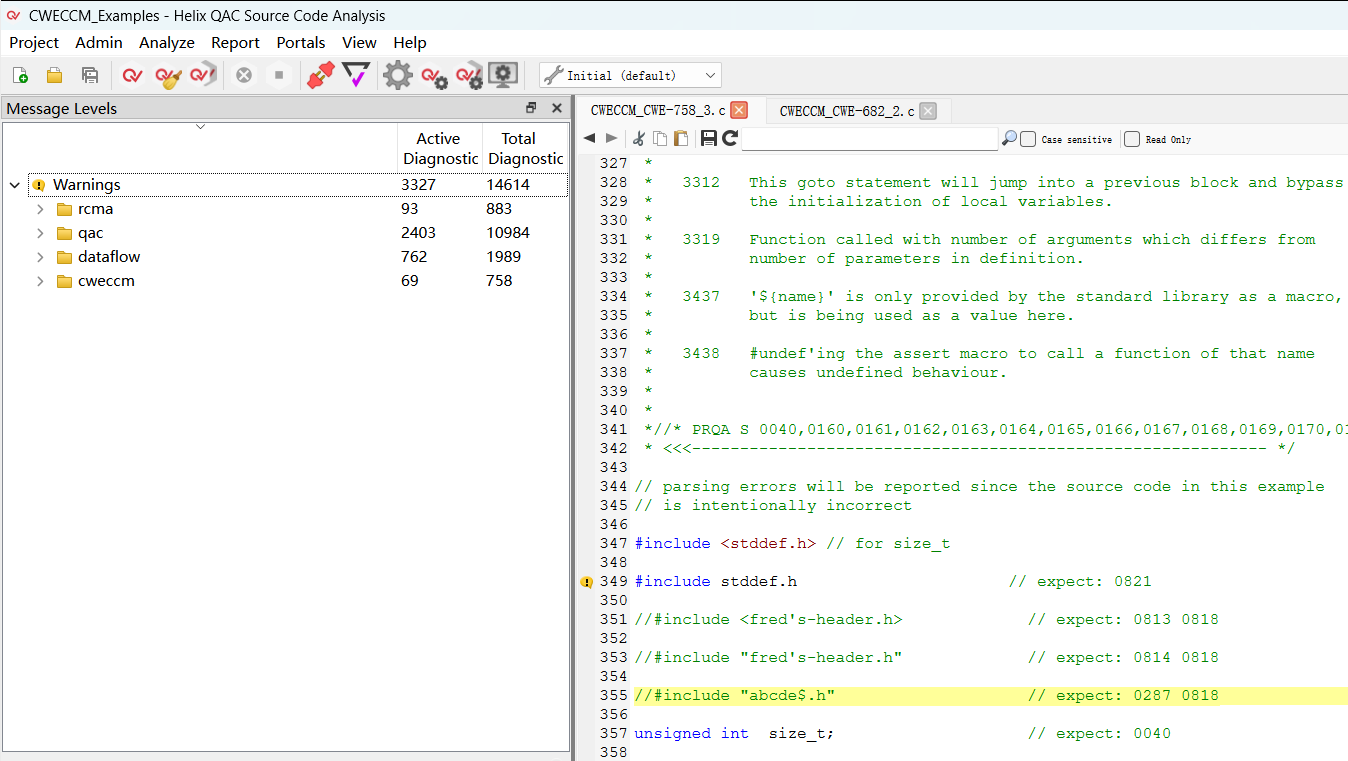This screenshot has width=1348, height=761.
Task: Select the cweccm folder row
Action: click(x=106, y=281)
